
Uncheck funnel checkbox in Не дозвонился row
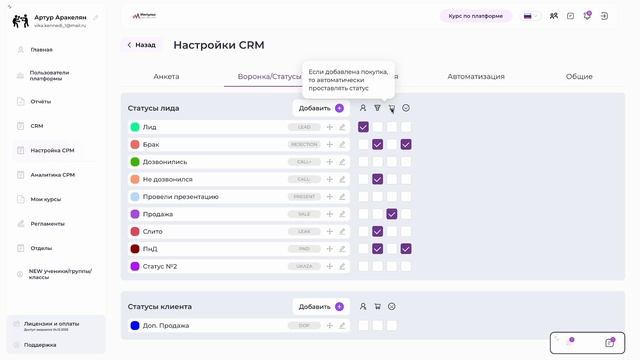(378, 179)
